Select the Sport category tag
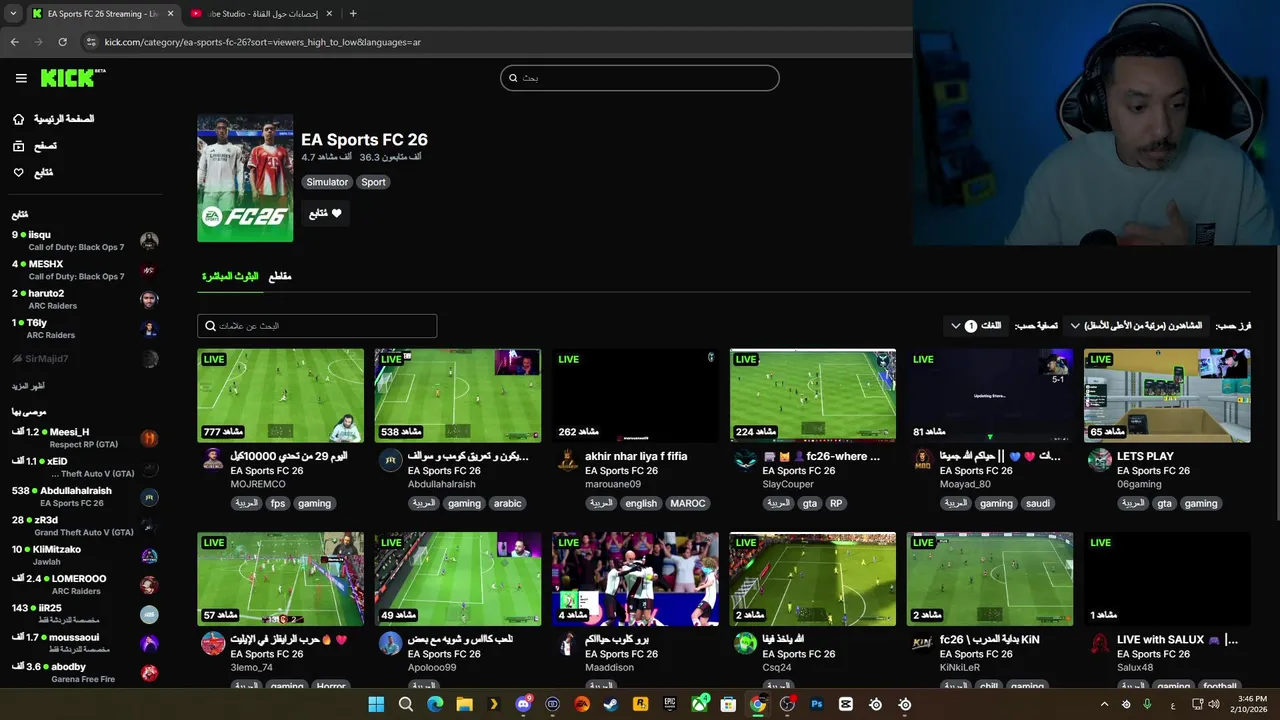 (x=373, y=182)
